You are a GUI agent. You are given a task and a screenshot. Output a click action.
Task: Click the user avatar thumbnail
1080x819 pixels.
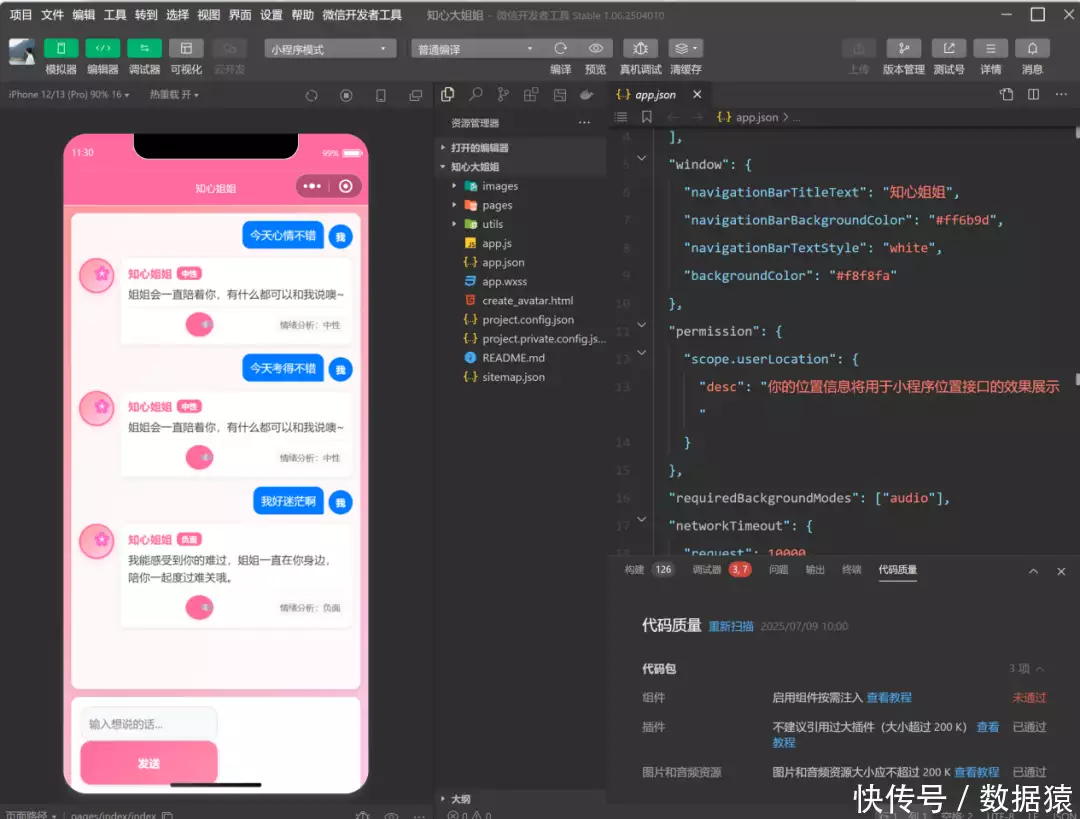pos(22,52)
